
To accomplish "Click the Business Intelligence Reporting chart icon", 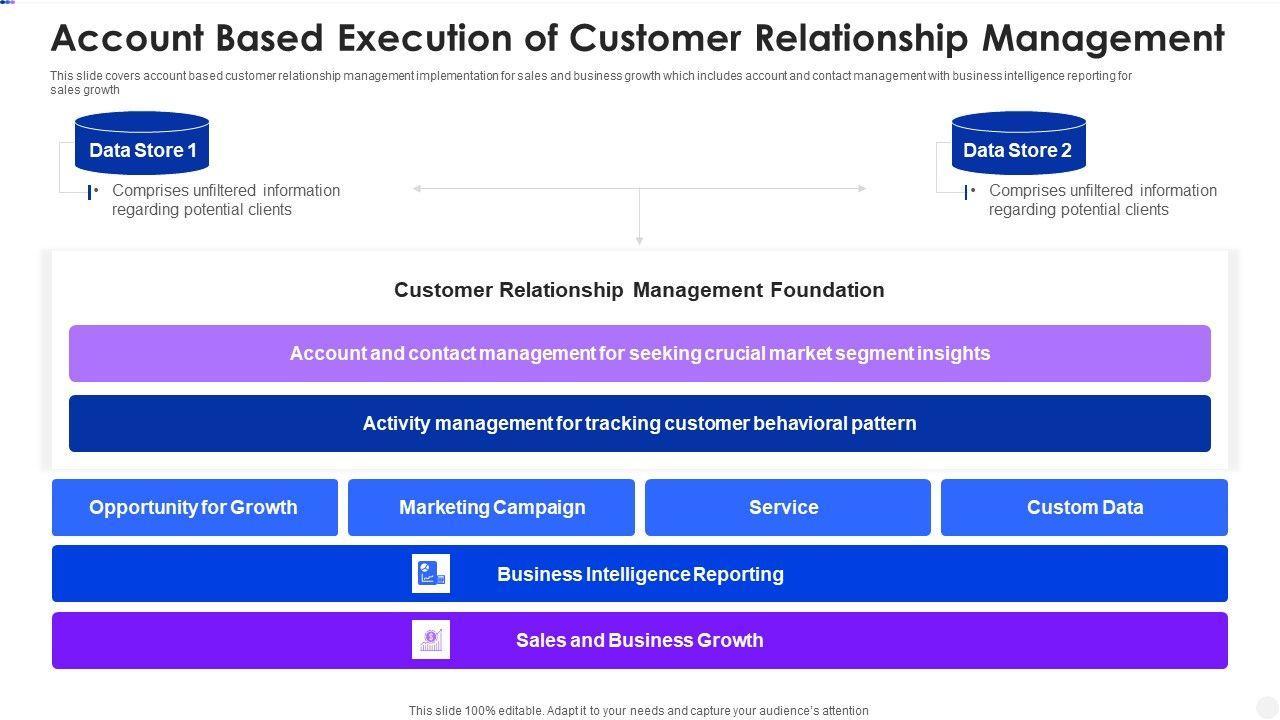I will click(x=431, y=574).
